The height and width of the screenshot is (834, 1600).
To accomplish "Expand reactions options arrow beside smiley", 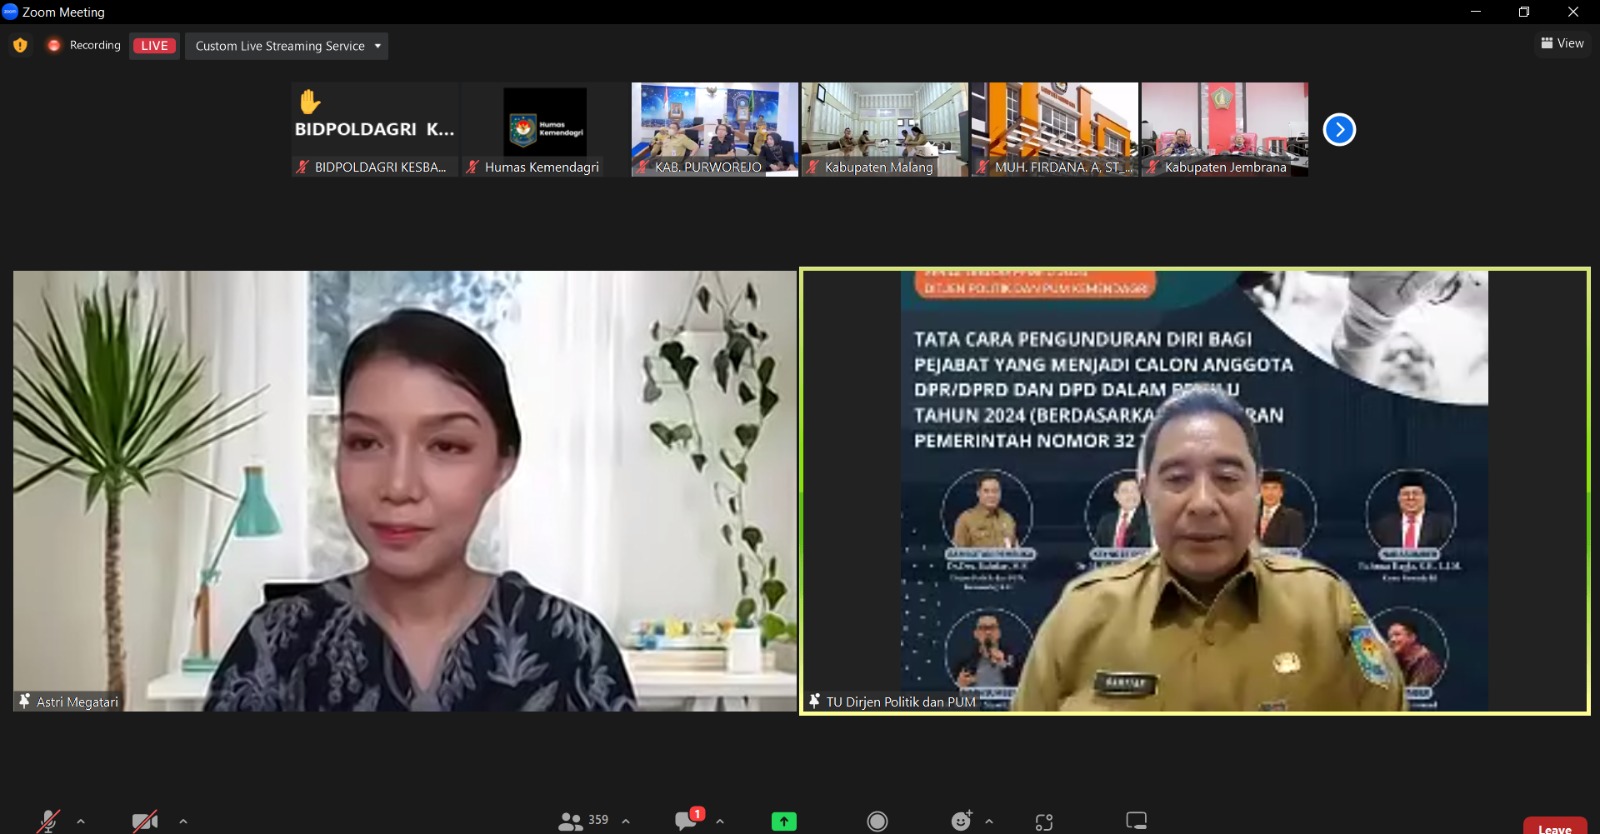I will [989, 821].
